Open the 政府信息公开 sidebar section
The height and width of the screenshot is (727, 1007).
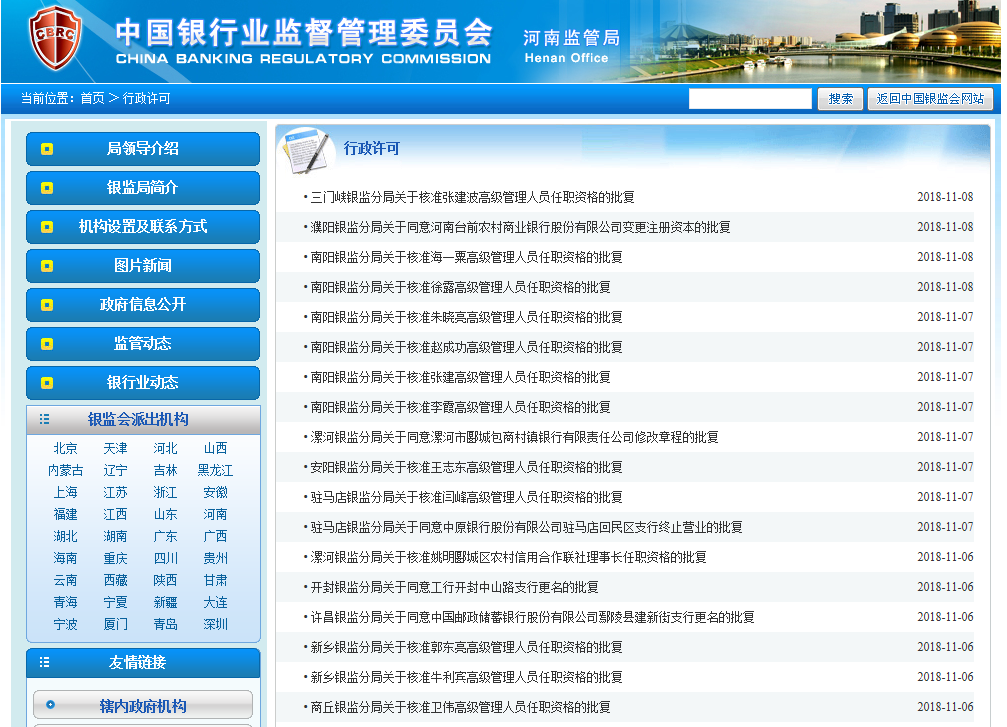pos(142,305)
